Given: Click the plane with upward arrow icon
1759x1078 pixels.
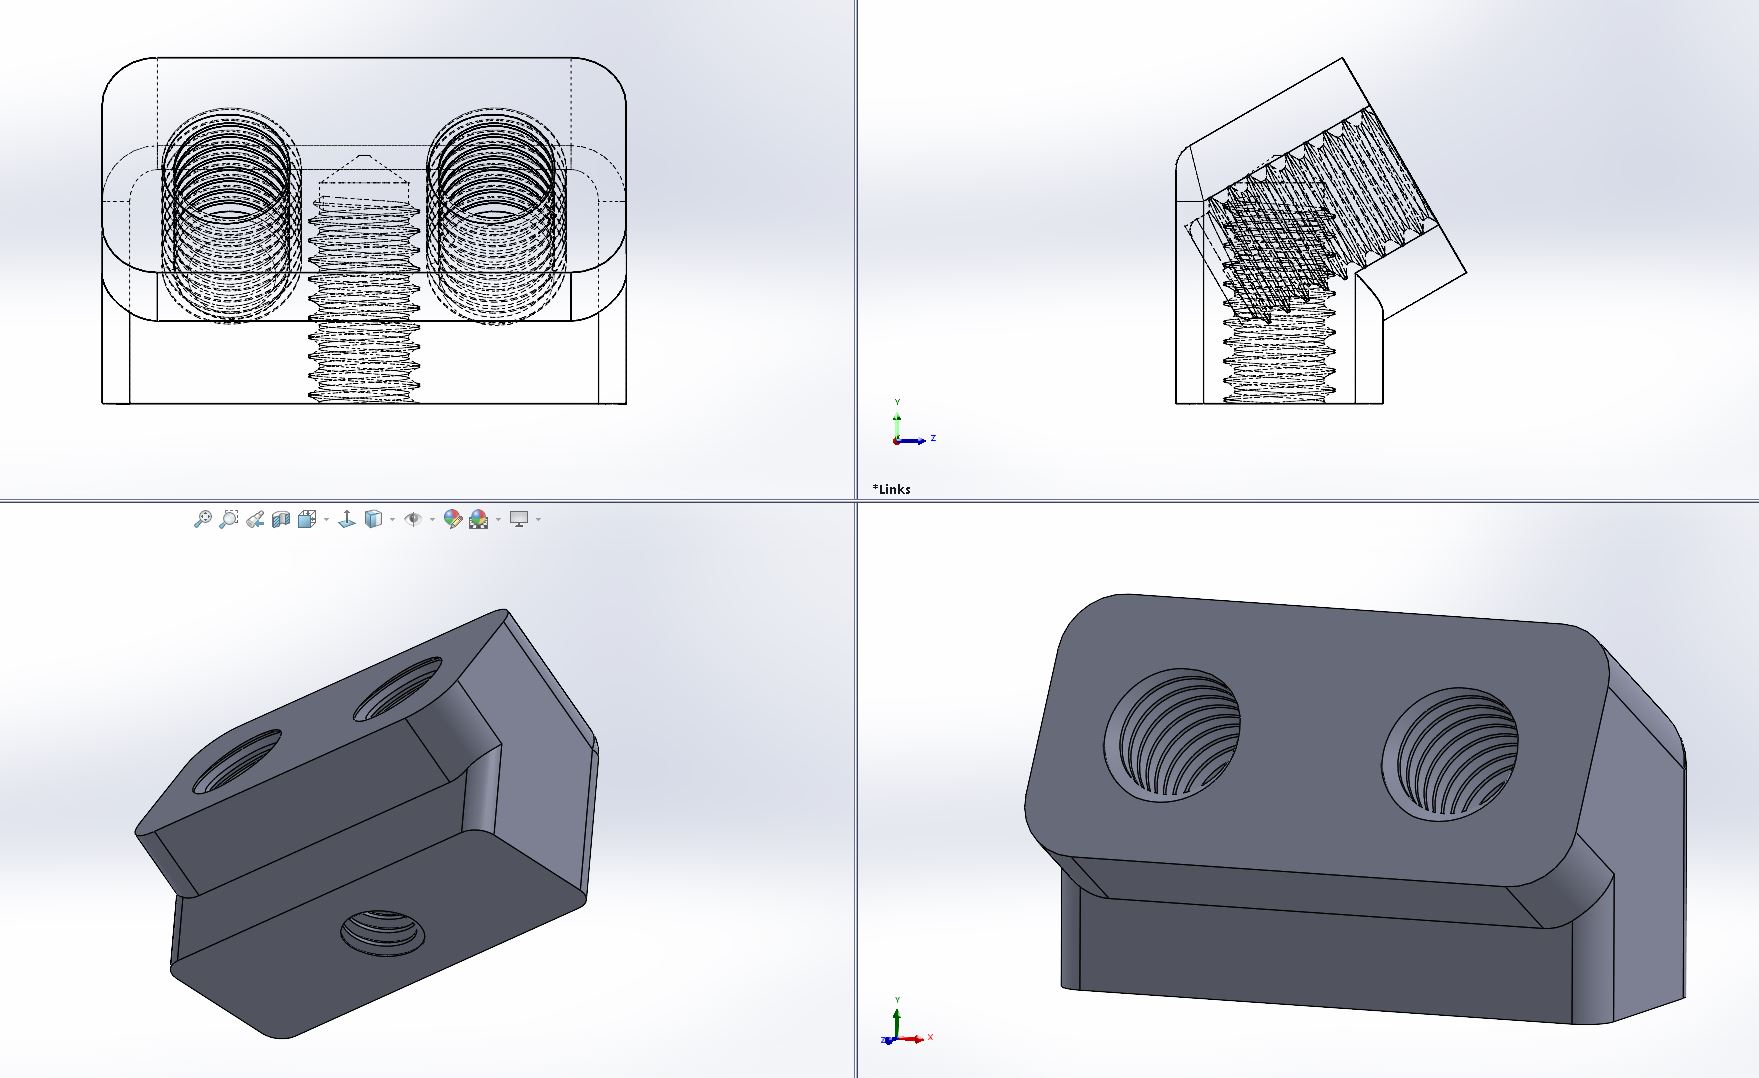Looking at the screenshot, I should [x=346, y=519].
